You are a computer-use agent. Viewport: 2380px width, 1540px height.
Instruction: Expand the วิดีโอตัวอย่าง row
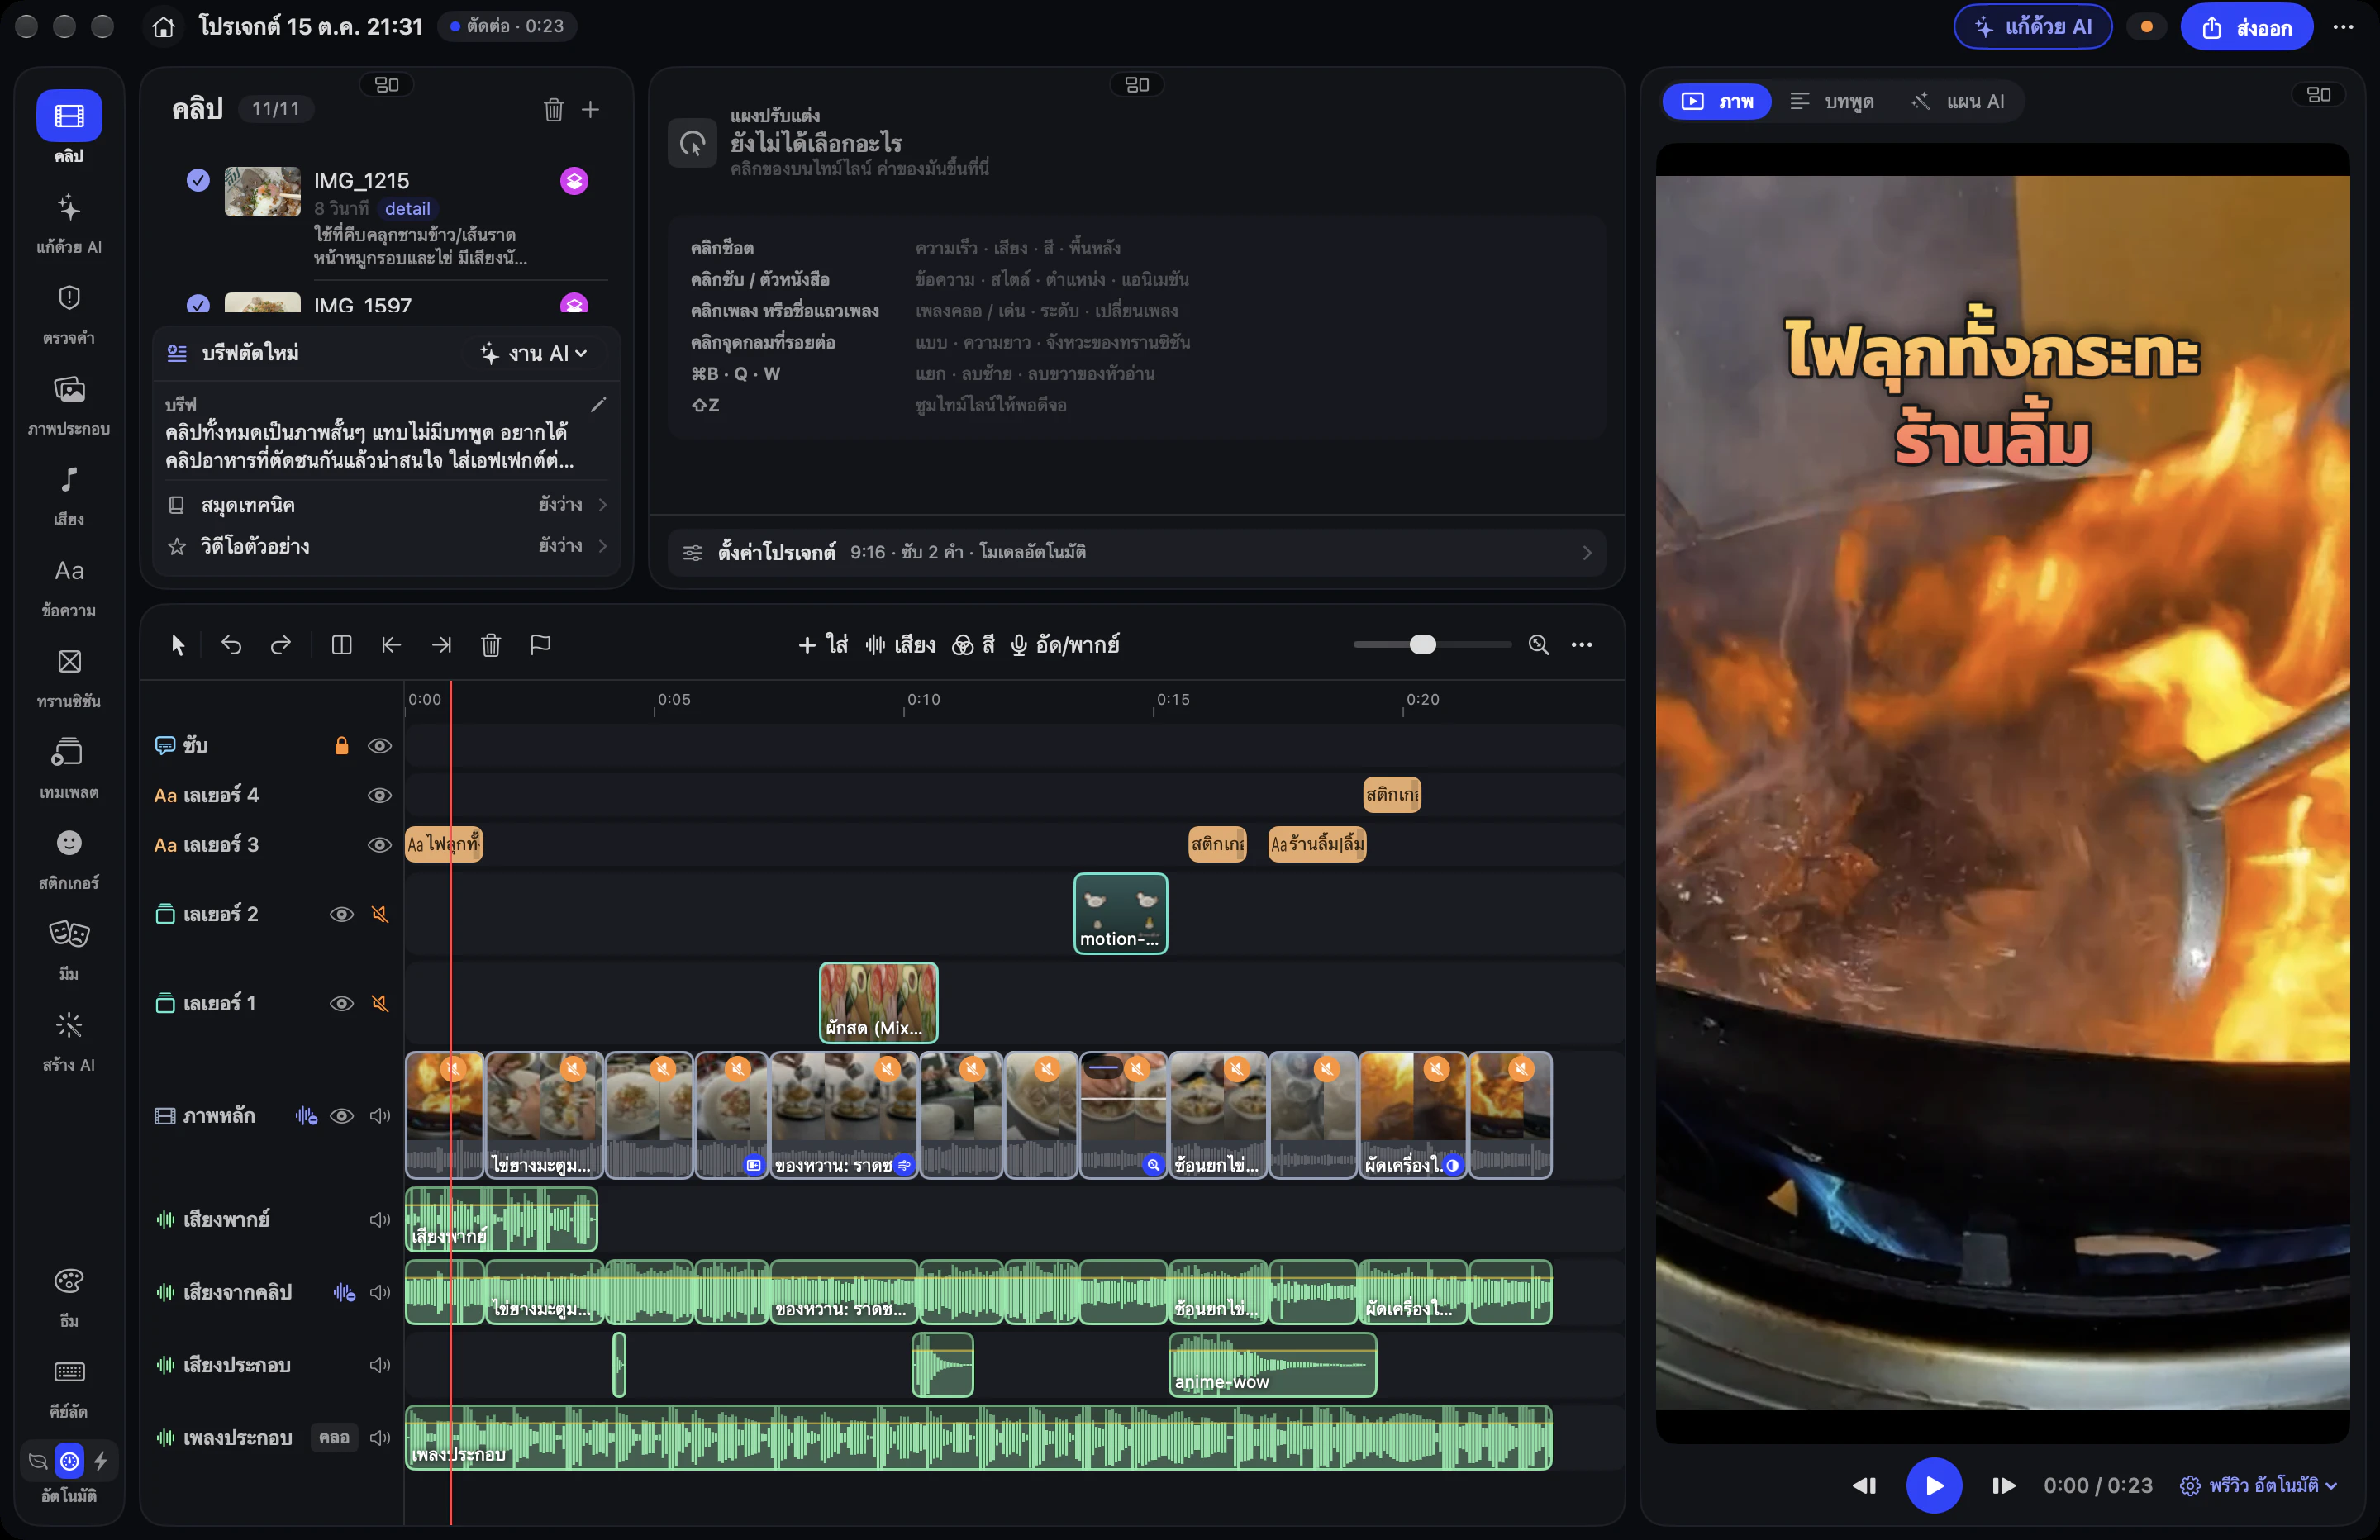pos(388,546)
